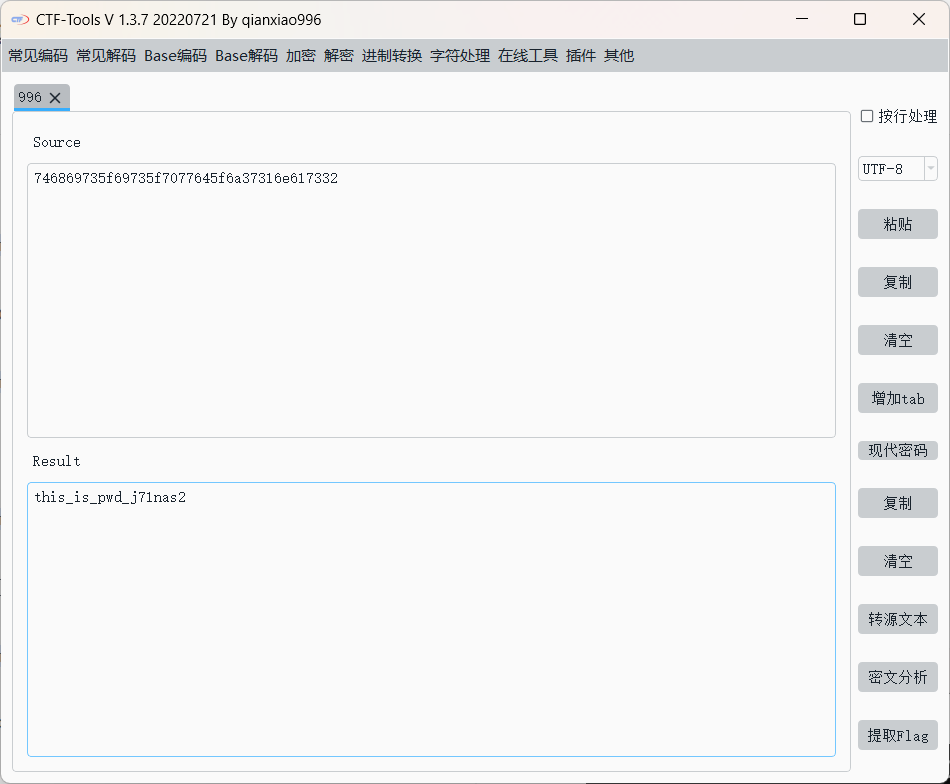Click the 现代密码 button
Image resolution: width=950 pixels, height=784 pixels.
(897, 451)
